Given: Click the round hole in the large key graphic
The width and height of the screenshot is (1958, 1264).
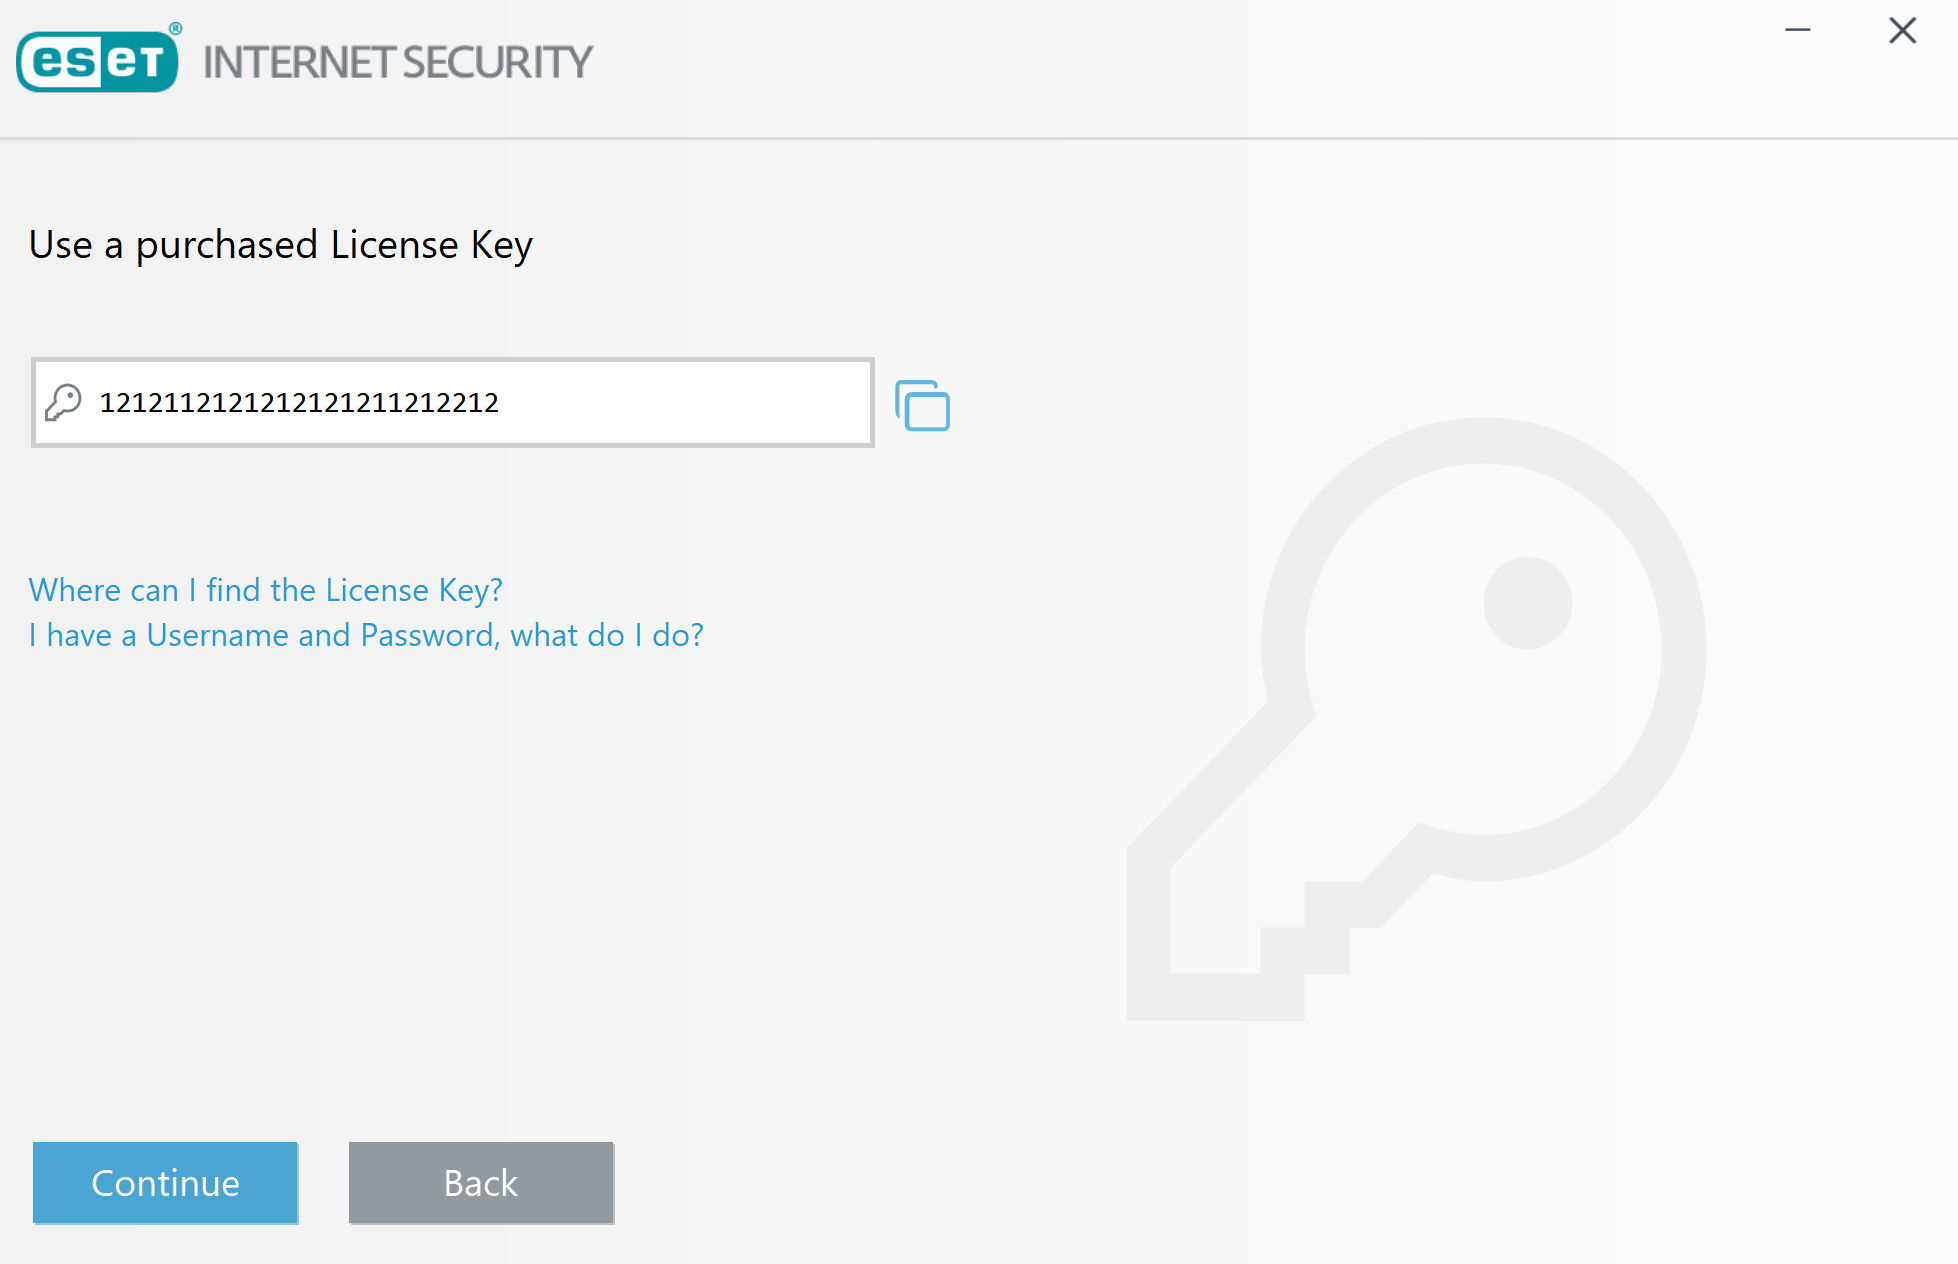Looking at the screenshot, I should 1527,603.
